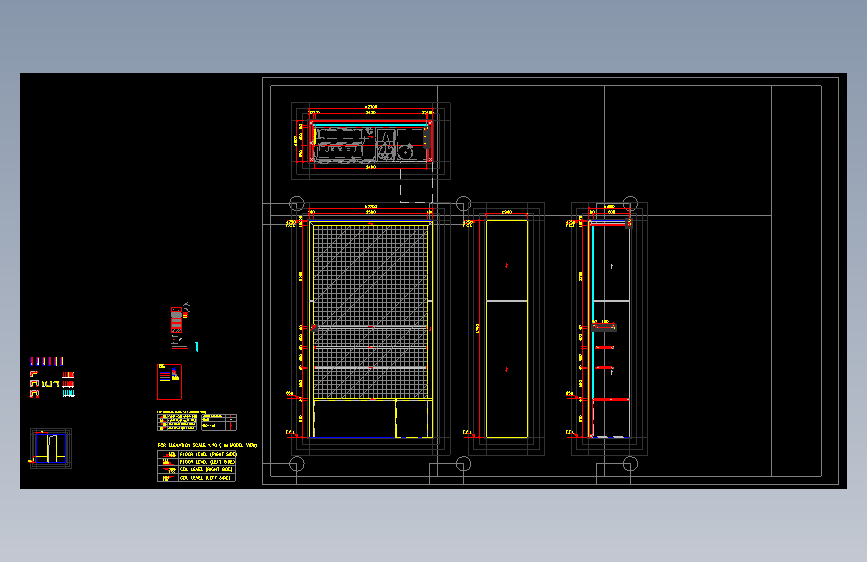Click the cyan comb-shaped symbol

(x=69, y=393)
